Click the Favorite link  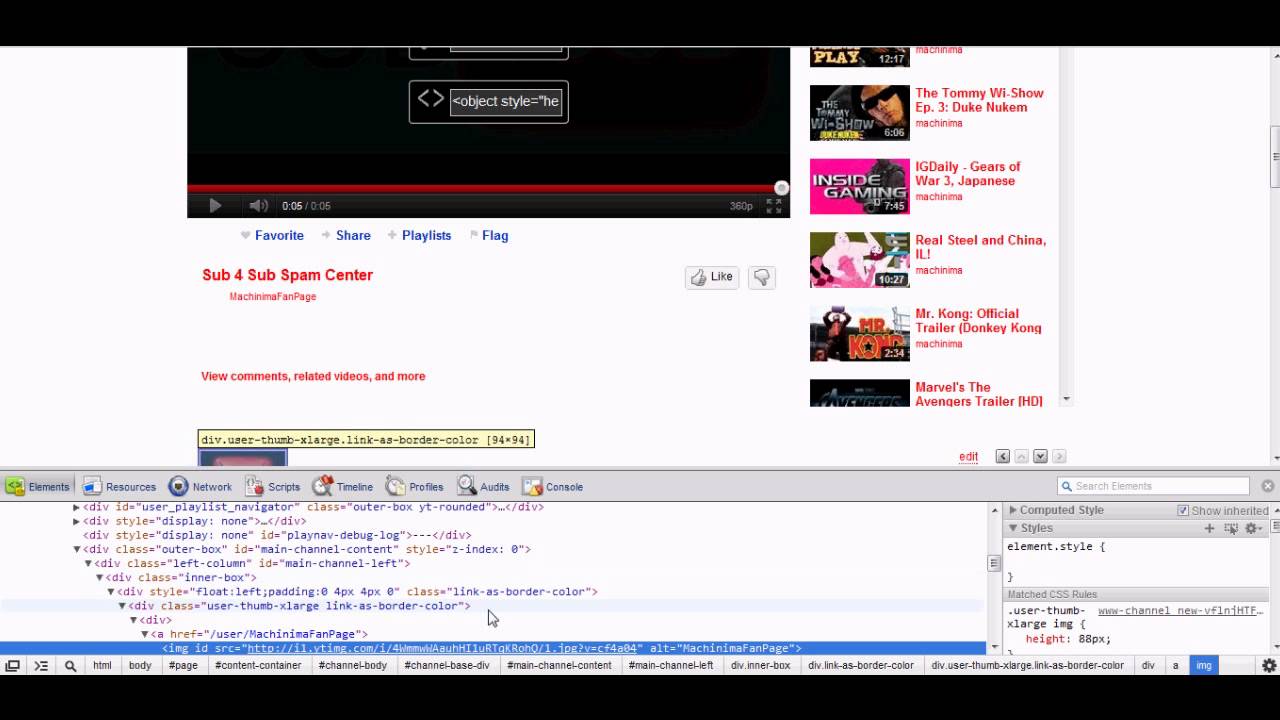pyautogui.click(x=279, y=236)
